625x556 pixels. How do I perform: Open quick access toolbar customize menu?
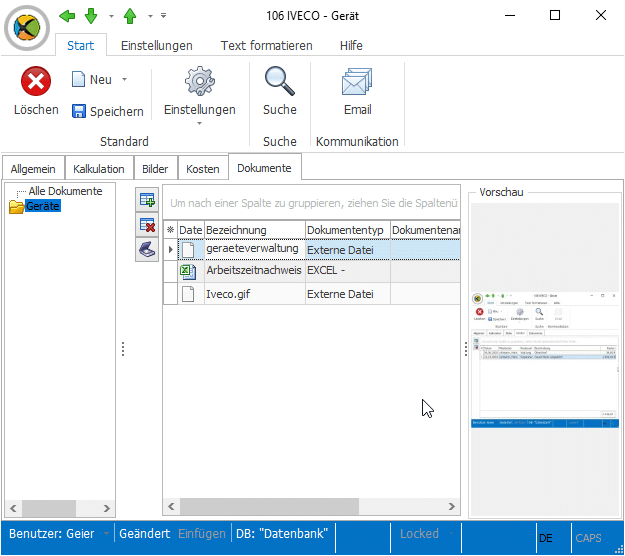pos(163,16)
